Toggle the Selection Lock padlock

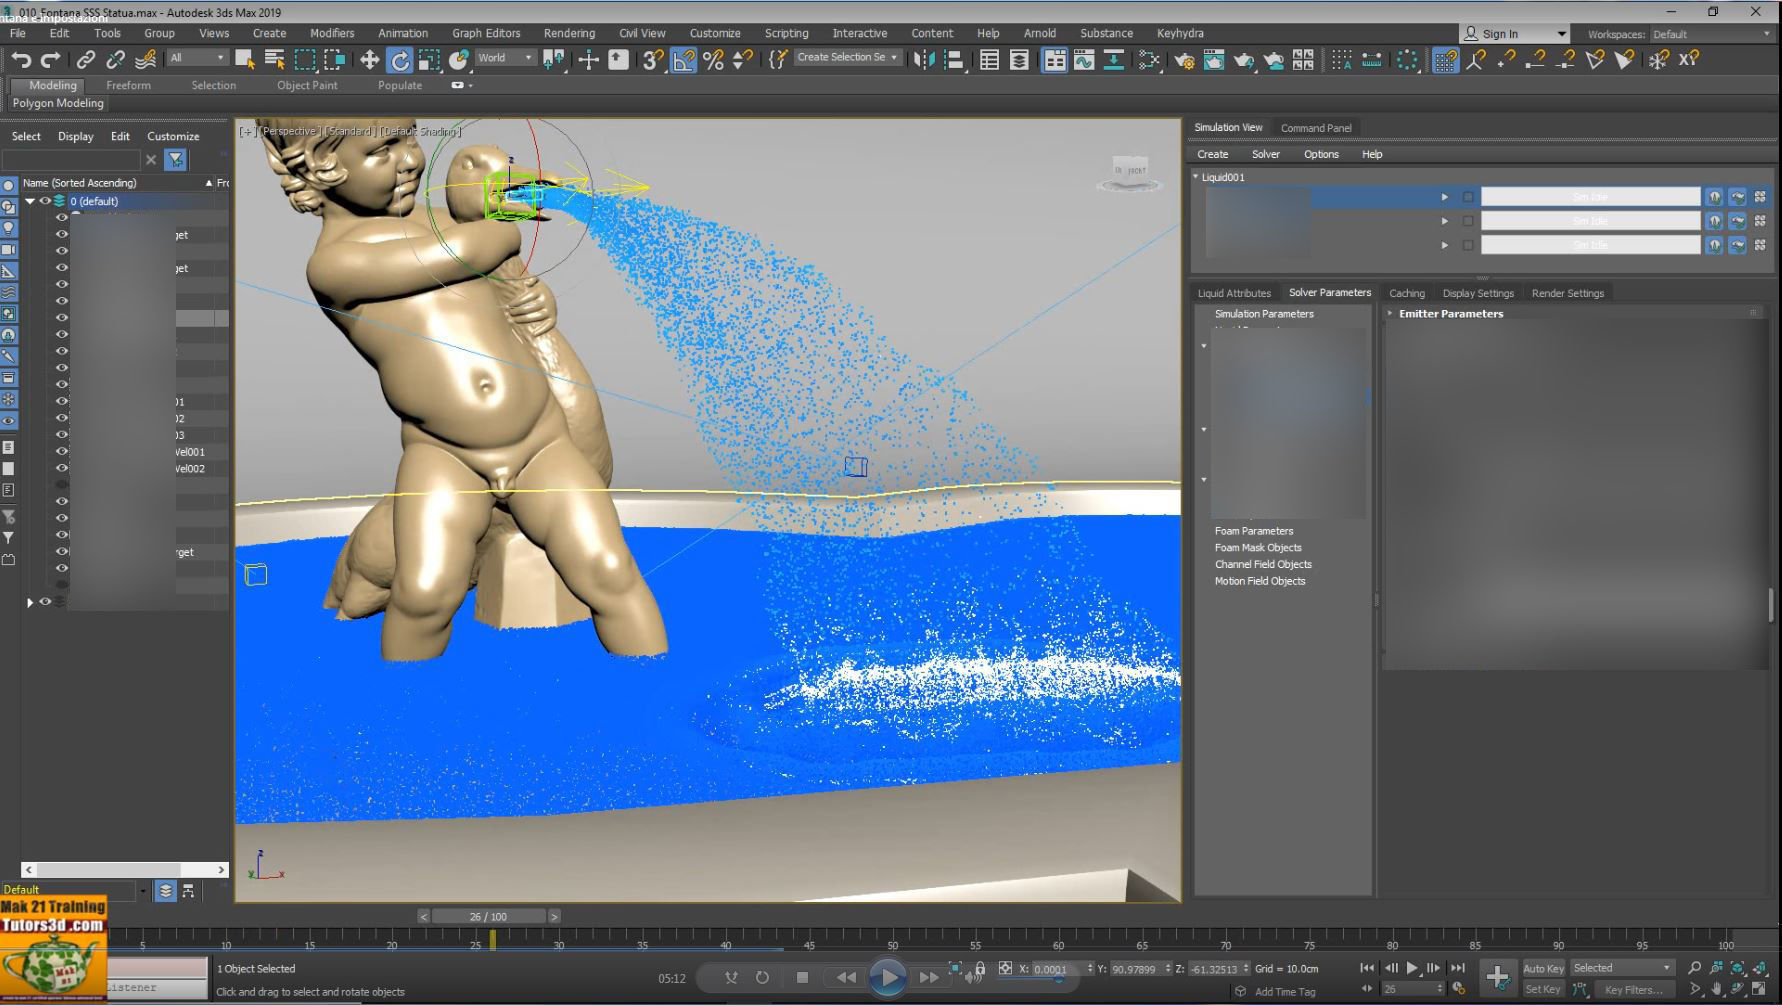[x=980, y=968]
